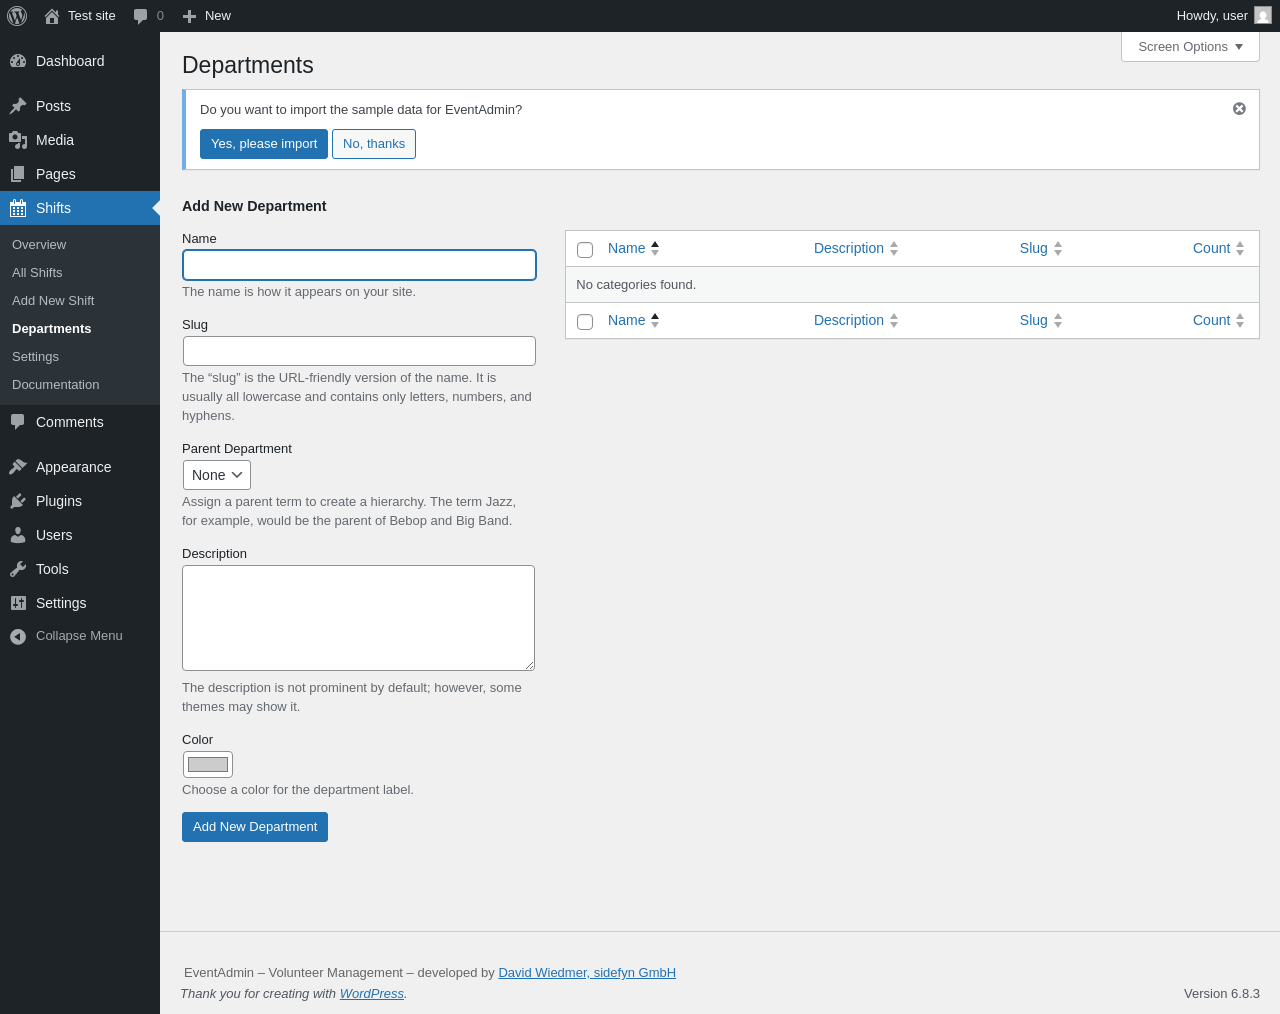Focus the Slug text field
Viewport: 1280px width, 1014px height.
[x=359, y=351]
